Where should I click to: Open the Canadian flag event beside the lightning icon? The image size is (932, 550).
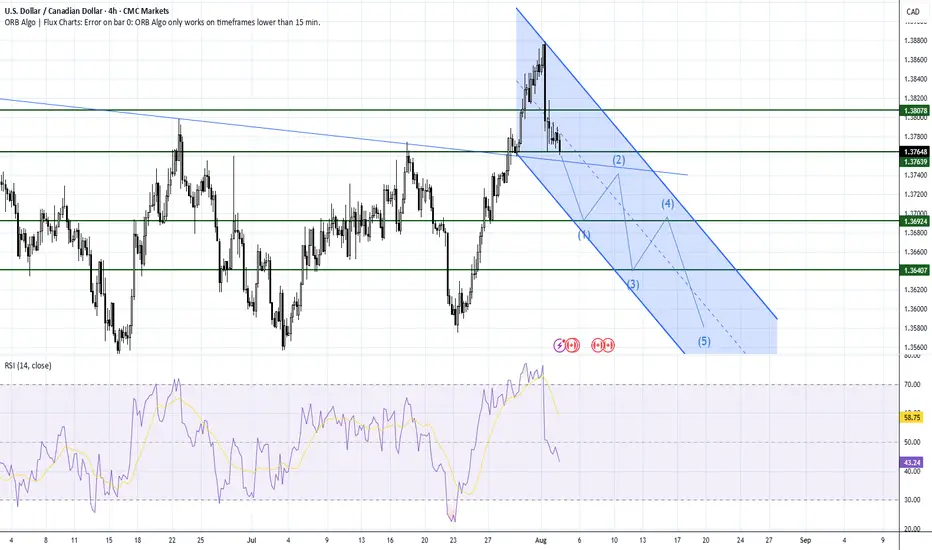point(572,345)
